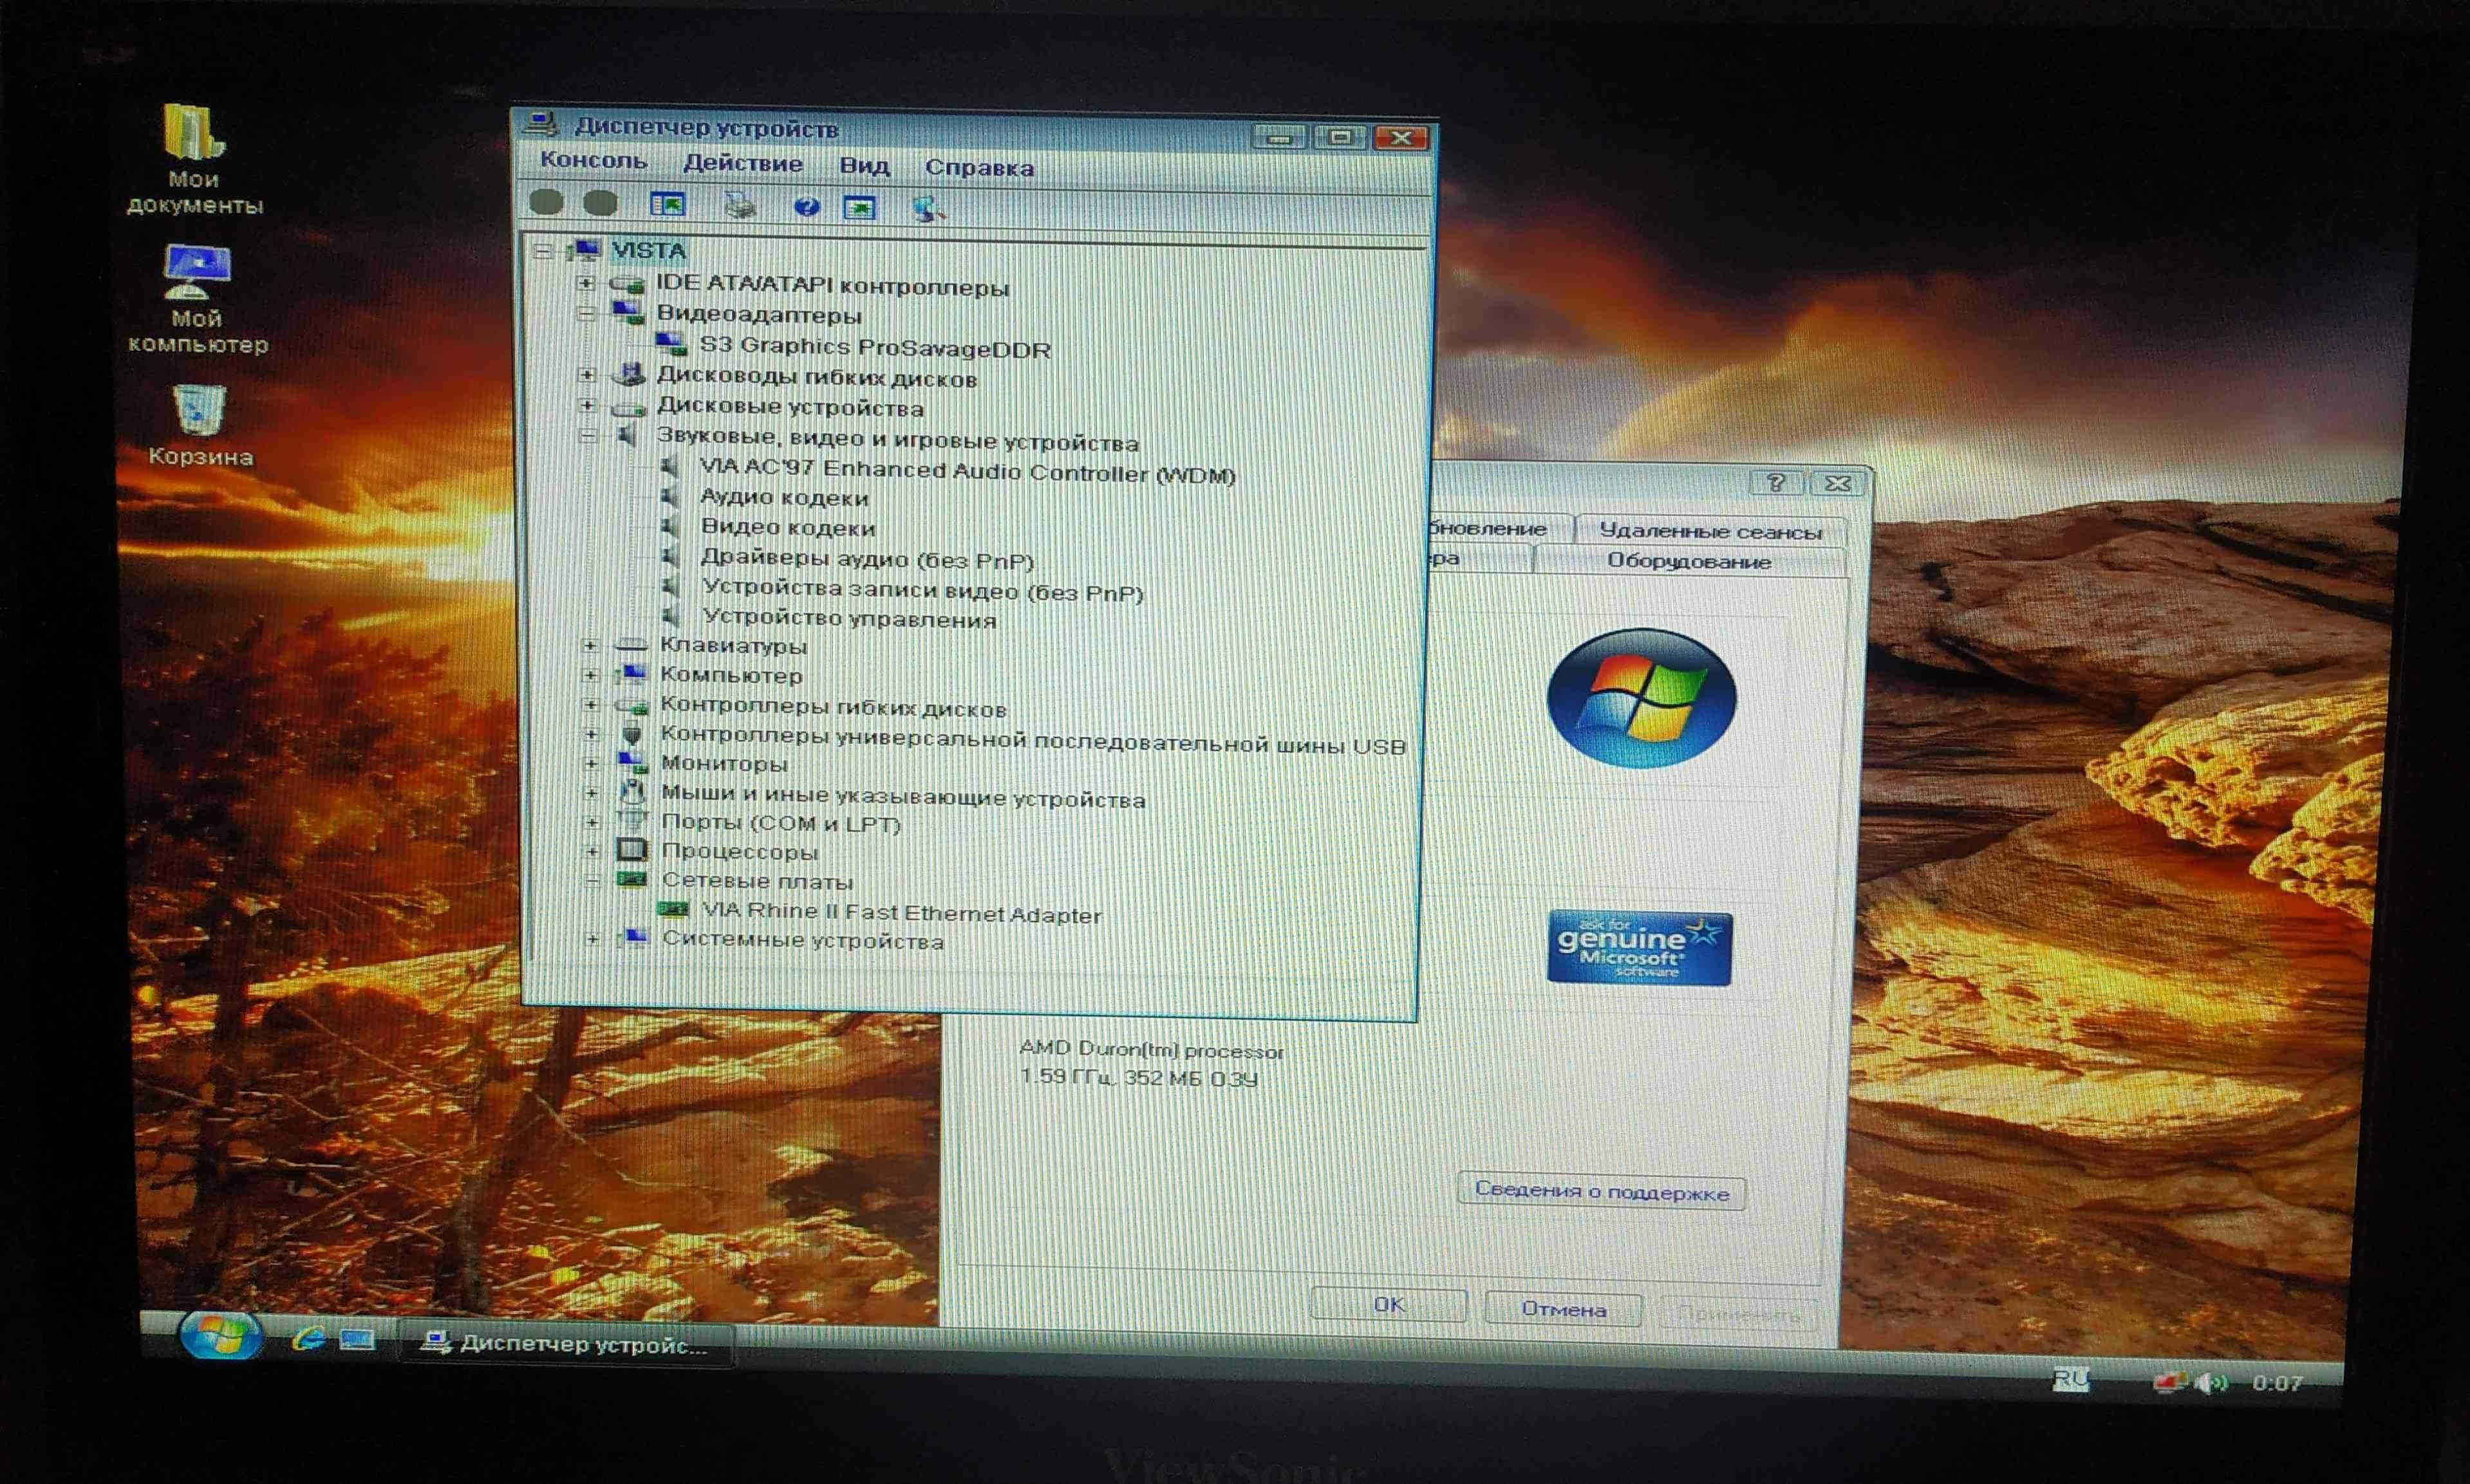The width and height of the screenshot is (2470, 1484).
Task: Select Устройства записи видео (без PnP)
Action: coord(923,590)
